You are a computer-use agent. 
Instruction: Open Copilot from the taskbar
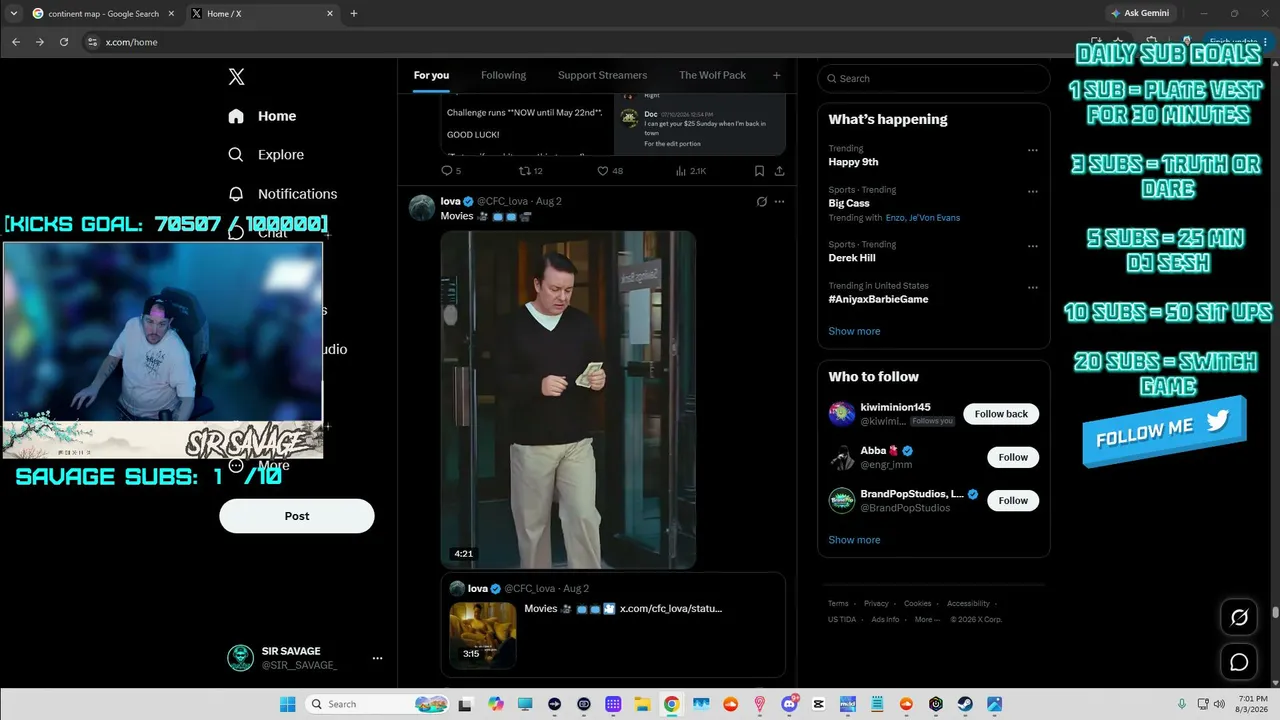point(496,704)
